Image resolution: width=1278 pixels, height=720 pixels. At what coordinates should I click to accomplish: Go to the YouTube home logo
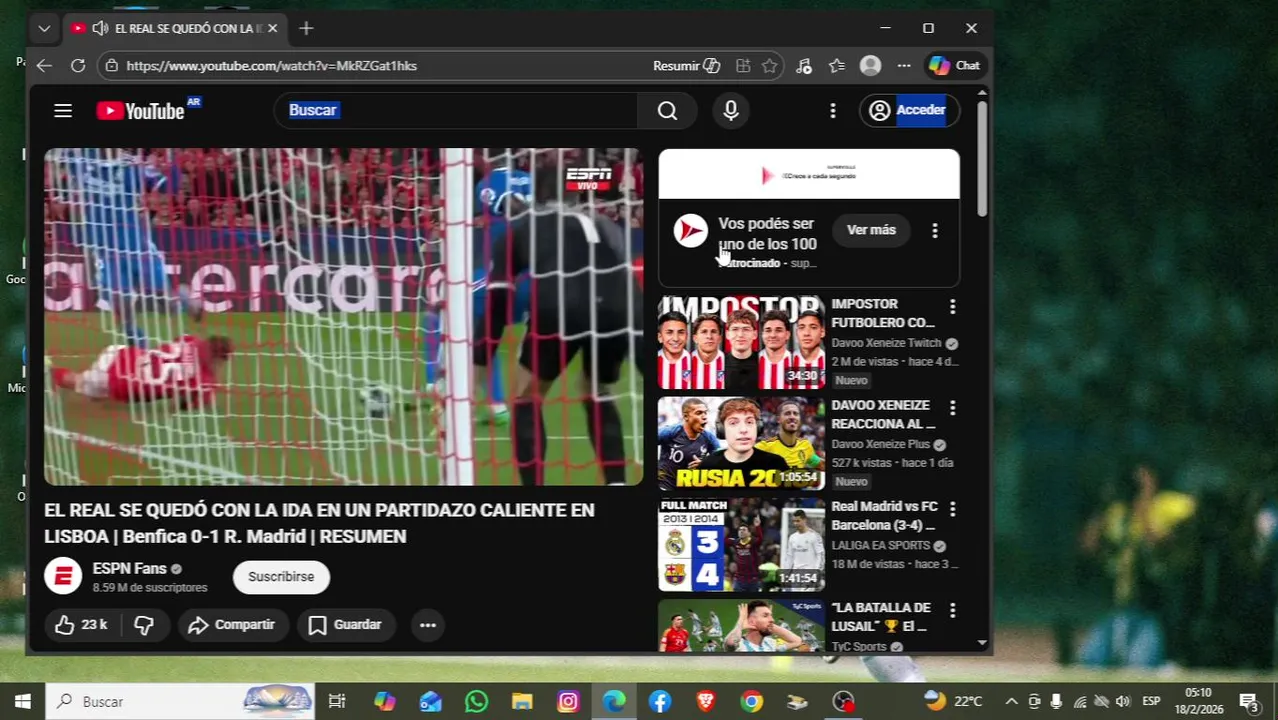(140, 111)
